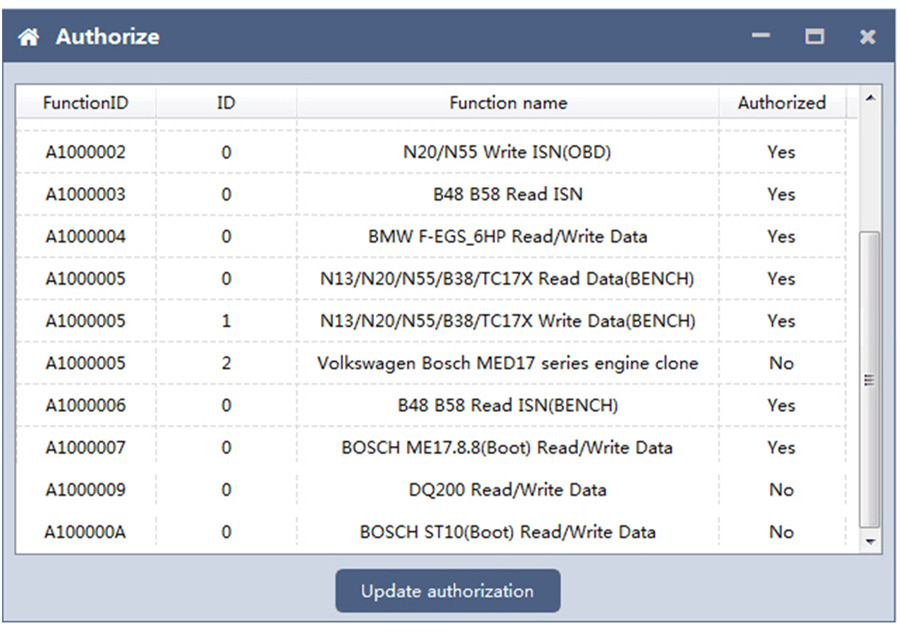
Task: Click FunctionID cell A1000003
Action: [86, 194]
